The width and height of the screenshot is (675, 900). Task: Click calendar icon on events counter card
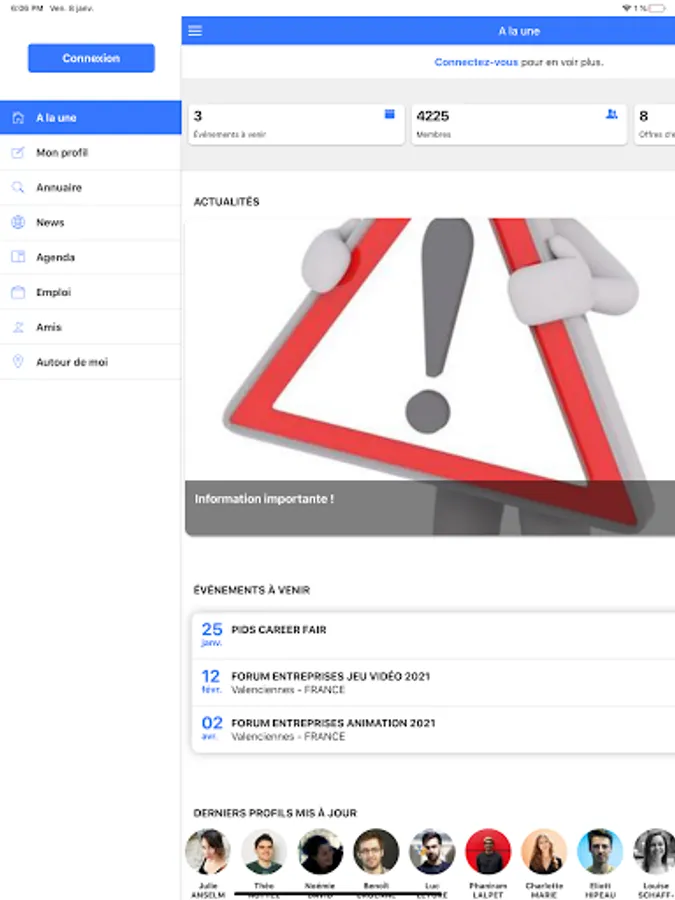pyautogui.click(x=390, y=114)
